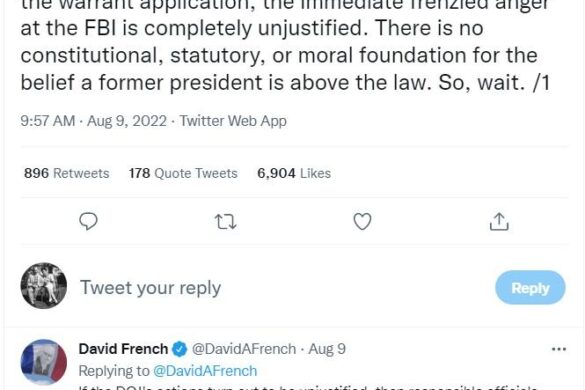Click the 9:57 AM Aug 9, 2022 timestamp
Screen dimensions: 585x390
(94, 121)
